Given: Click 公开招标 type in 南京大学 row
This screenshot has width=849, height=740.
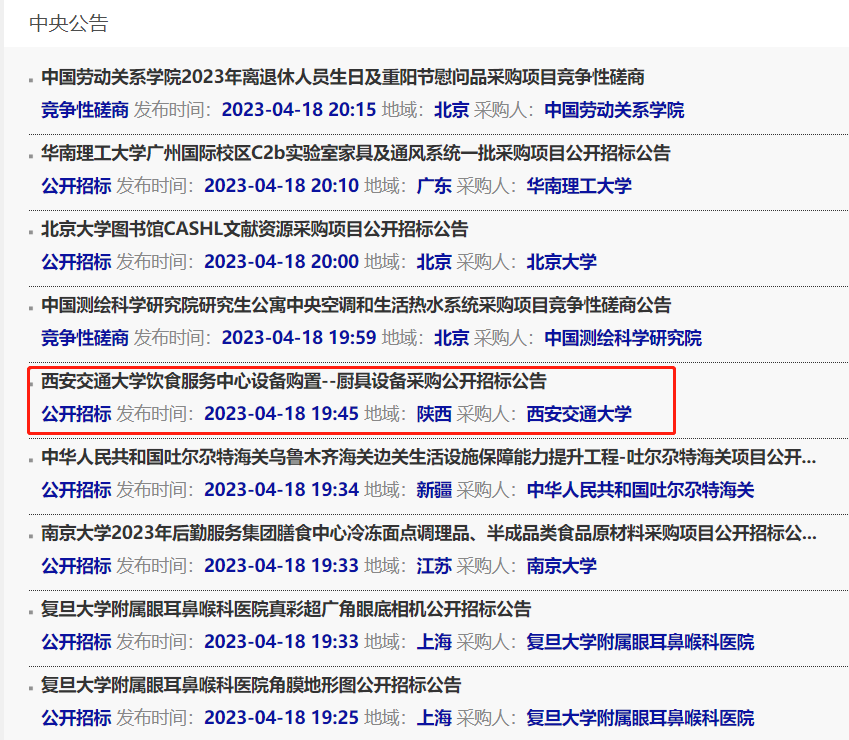Looking at the screenshot, I should (76, 566).
